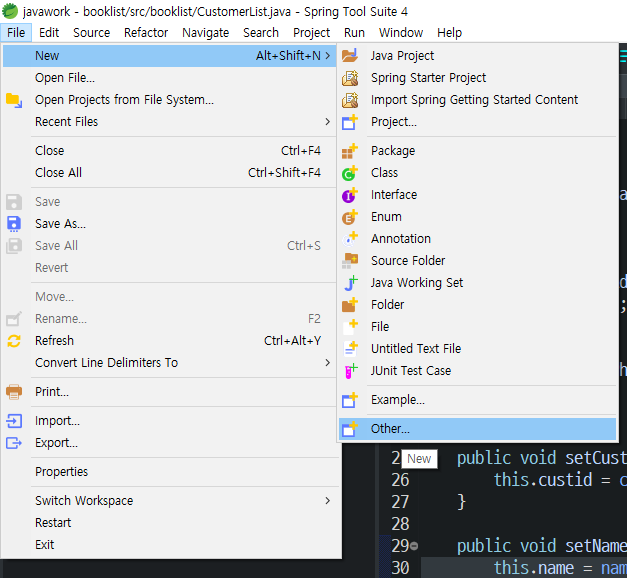Open the Project menu

[312, 32]
